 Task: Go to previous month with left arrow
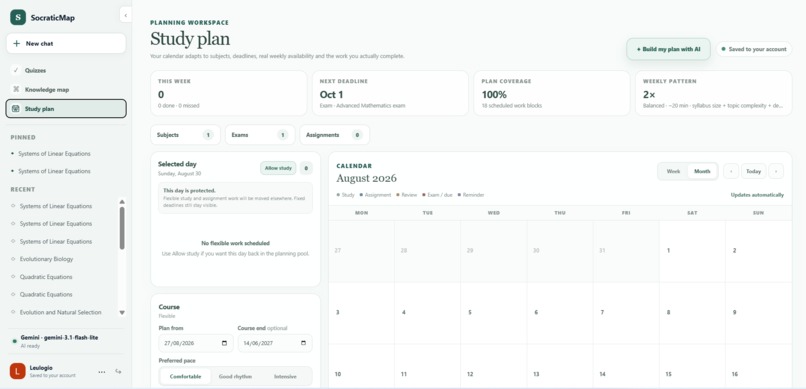point(731,171)
